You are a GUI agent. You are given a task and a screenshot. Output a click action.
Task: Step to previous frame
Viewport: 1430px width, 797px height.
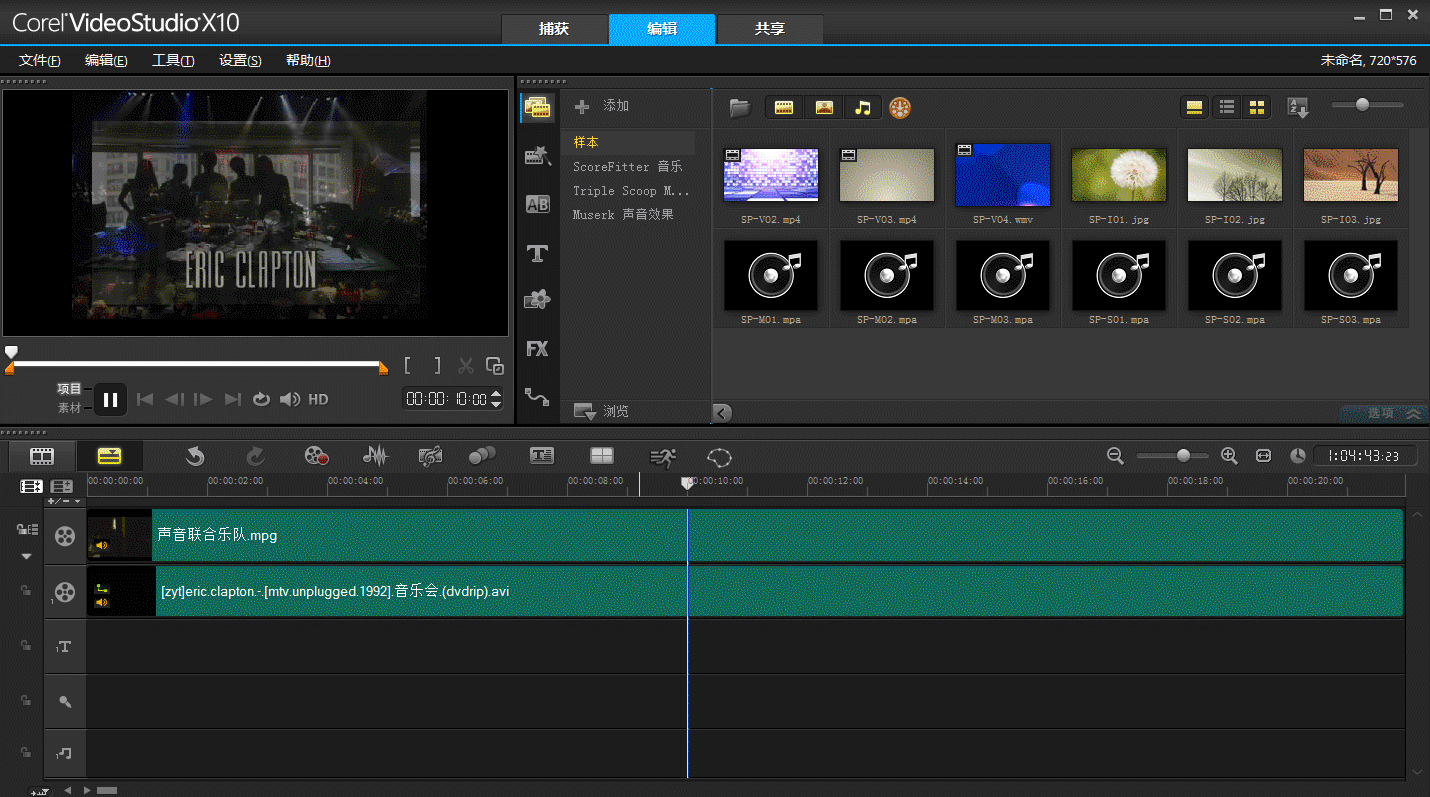174,399
